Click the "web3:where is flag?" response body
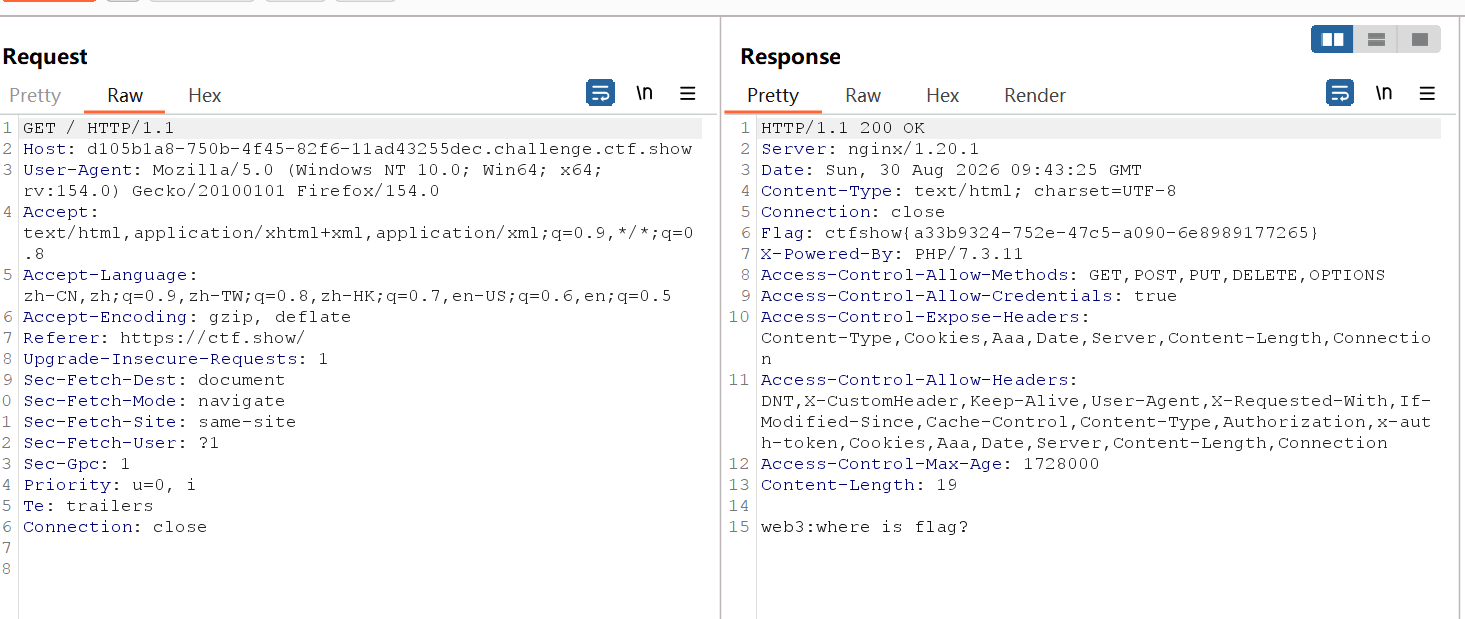Screen dimensions: 1465x619 (865, 527)
